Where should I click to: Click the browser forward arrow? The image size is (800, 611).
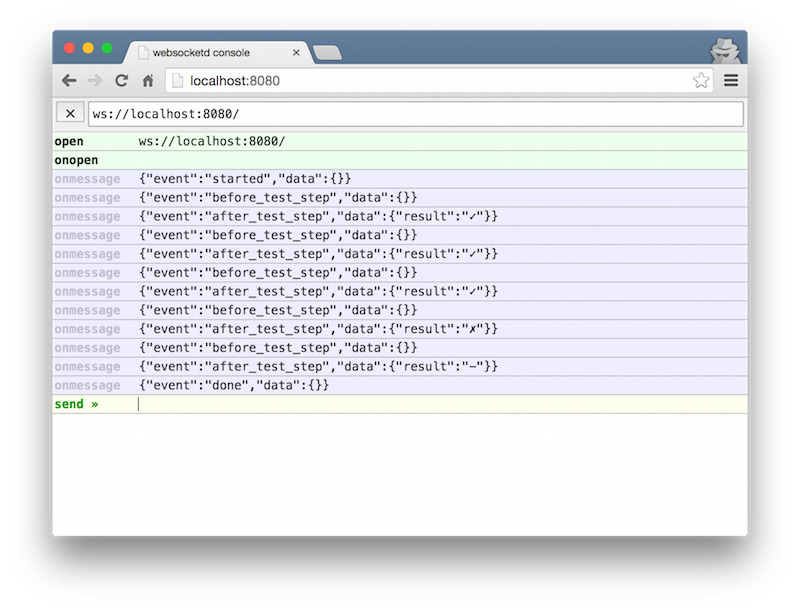(x=94, y=81)
